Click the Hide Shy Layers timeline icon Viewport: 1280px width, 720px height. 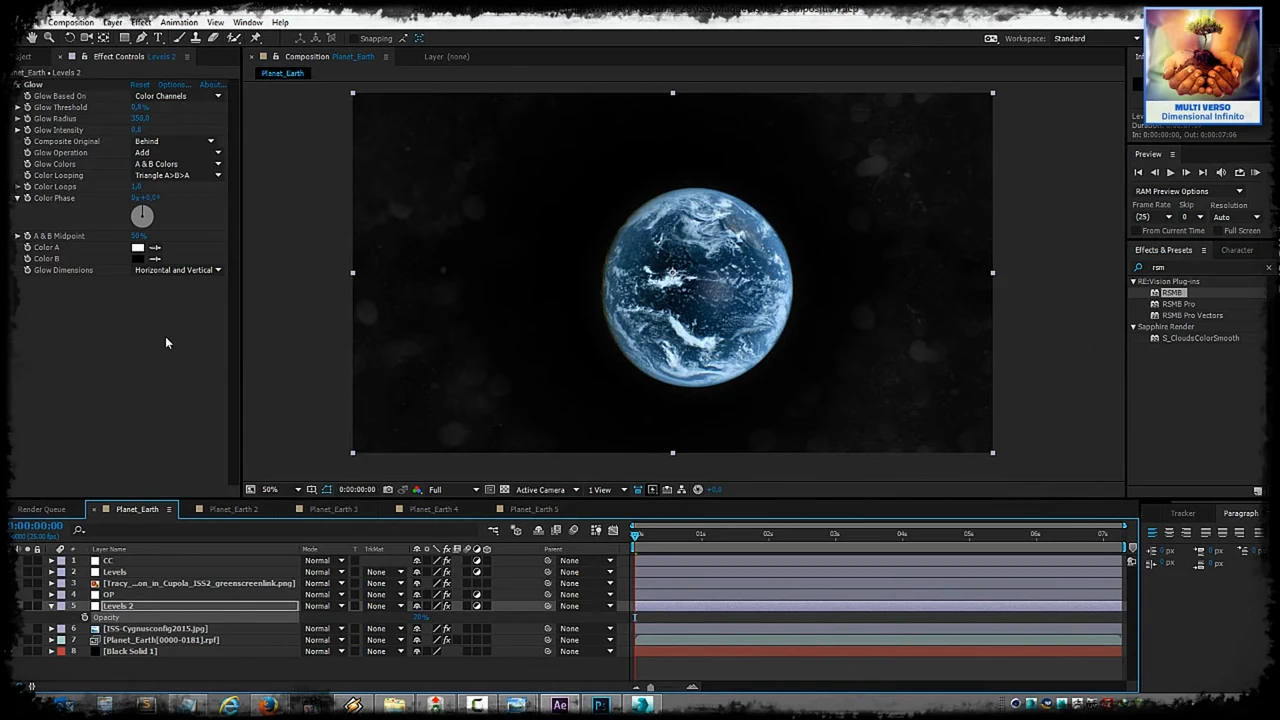point(538,530)
